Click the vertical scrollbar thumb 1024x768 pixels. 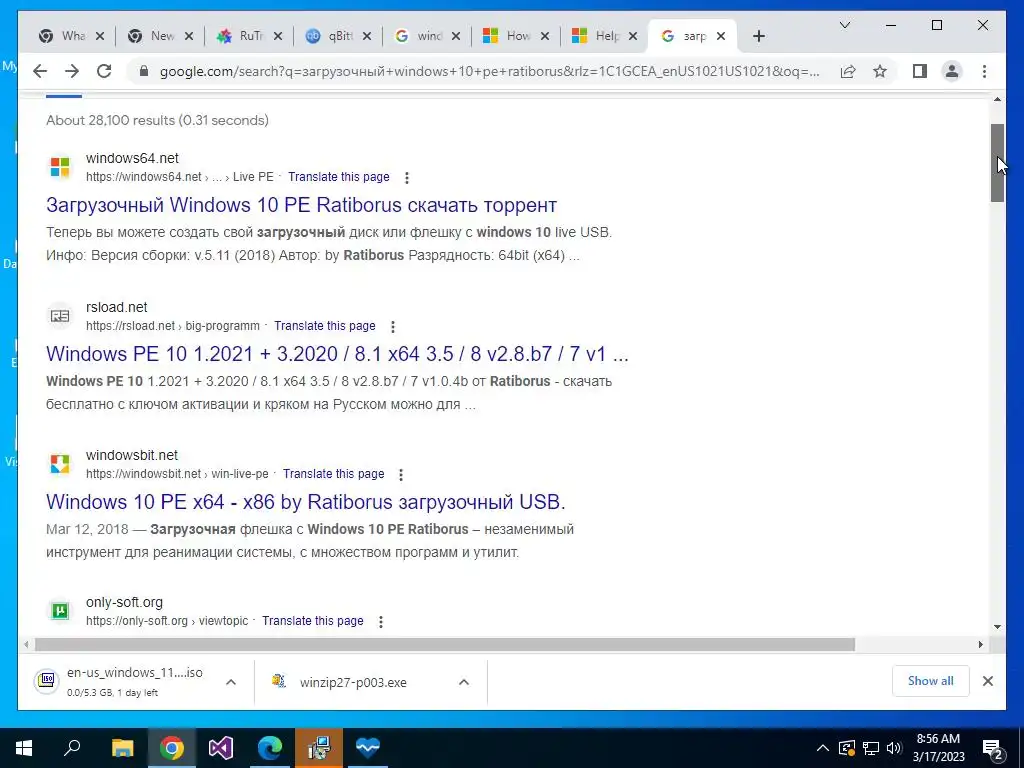(997, 163)
